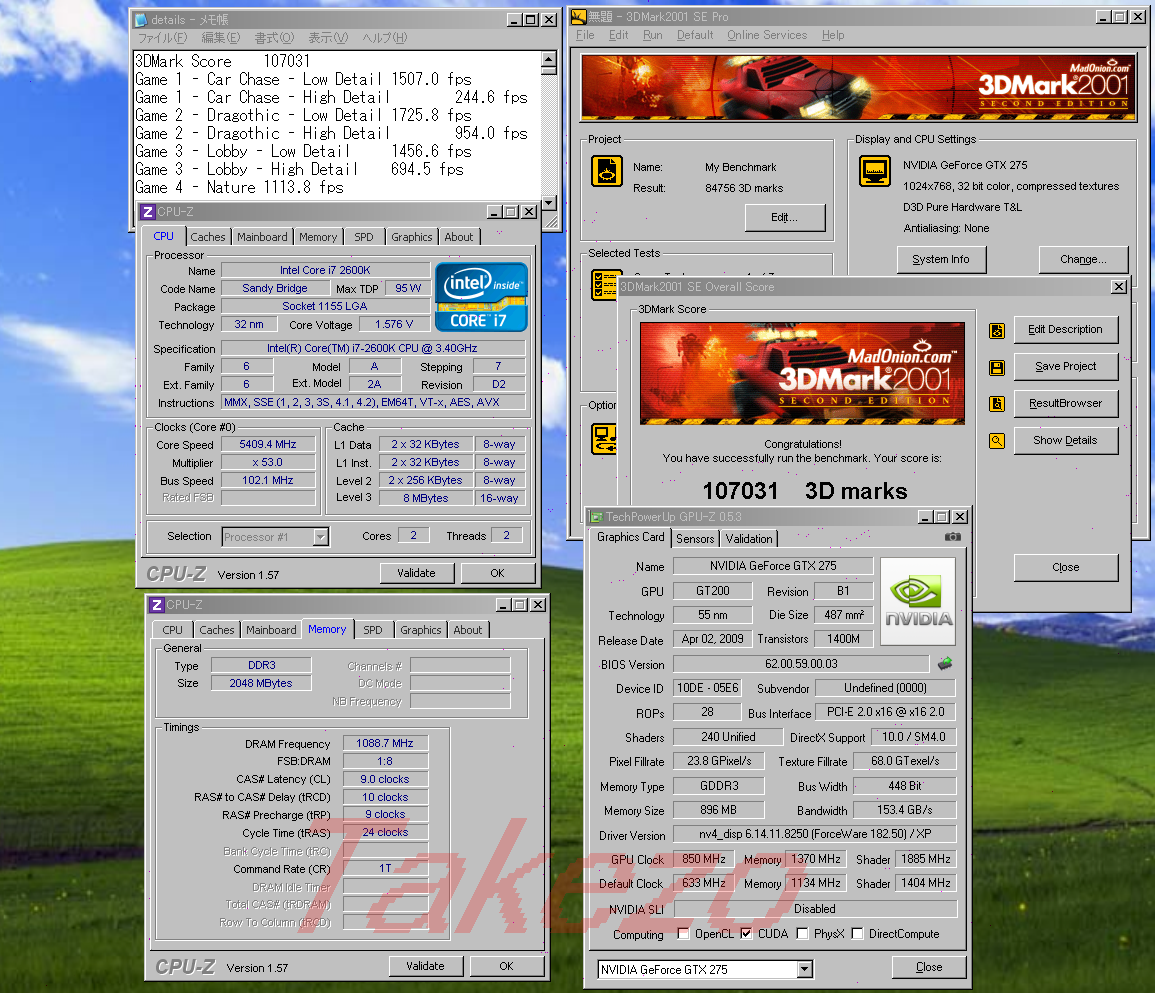Open the 書式(O) menu in Notepad
1155x993 pixels.
[274, 38]
